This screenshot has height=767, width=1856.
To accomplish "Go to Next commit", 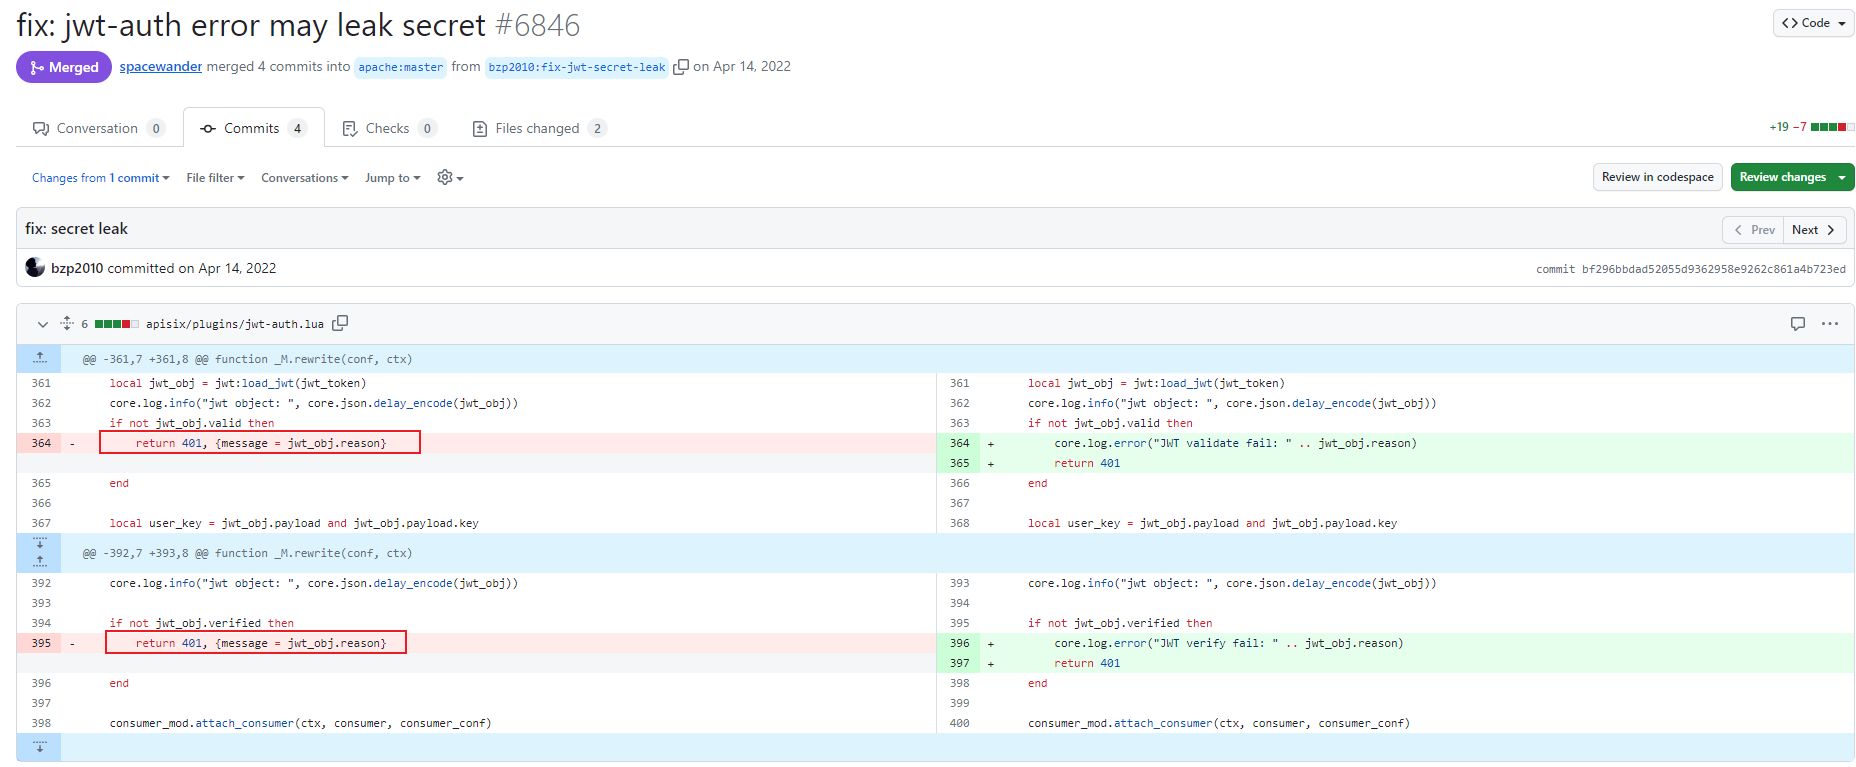I will click(1814, 230).
